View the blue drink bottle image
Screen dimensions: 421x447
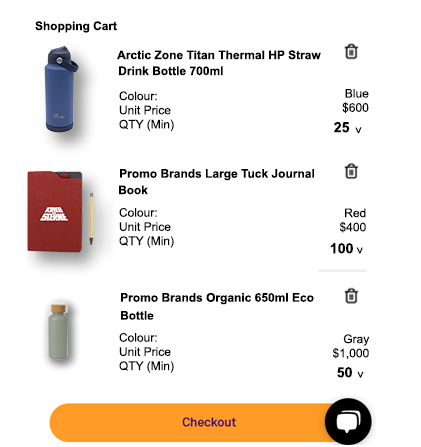coord(61,89)
